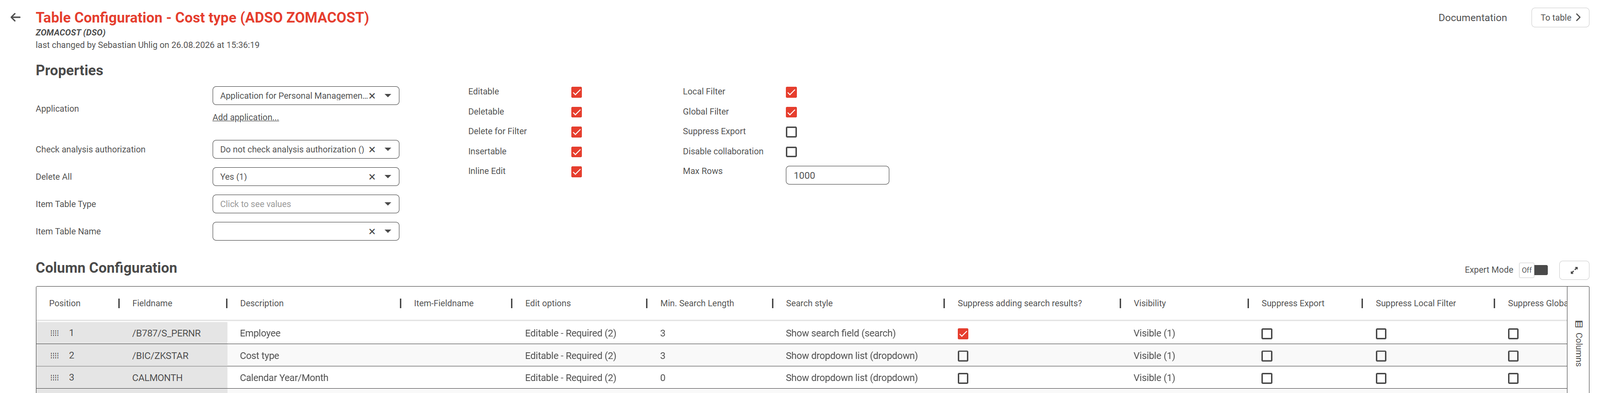Enable the Suppress Export property checkbox

pyautogui.click(x=791, y=132)
